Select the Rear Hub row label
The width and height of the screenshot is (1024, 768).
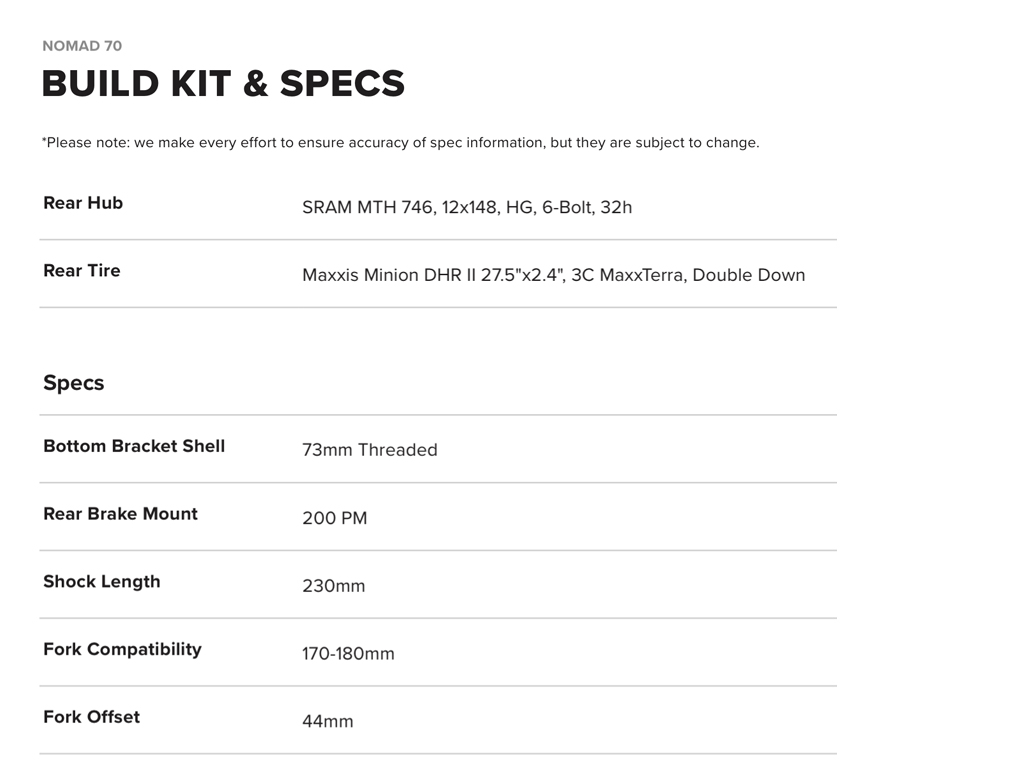coord(83,203)
